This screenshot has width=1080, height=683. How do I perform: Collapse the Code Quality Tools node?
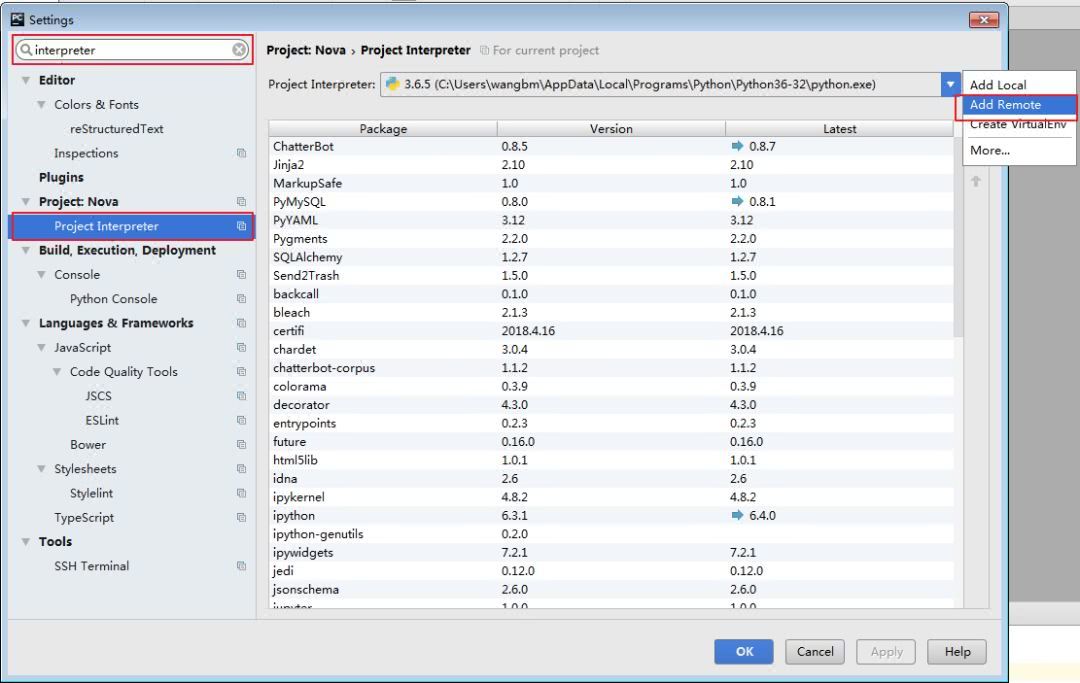coord(56,372)
